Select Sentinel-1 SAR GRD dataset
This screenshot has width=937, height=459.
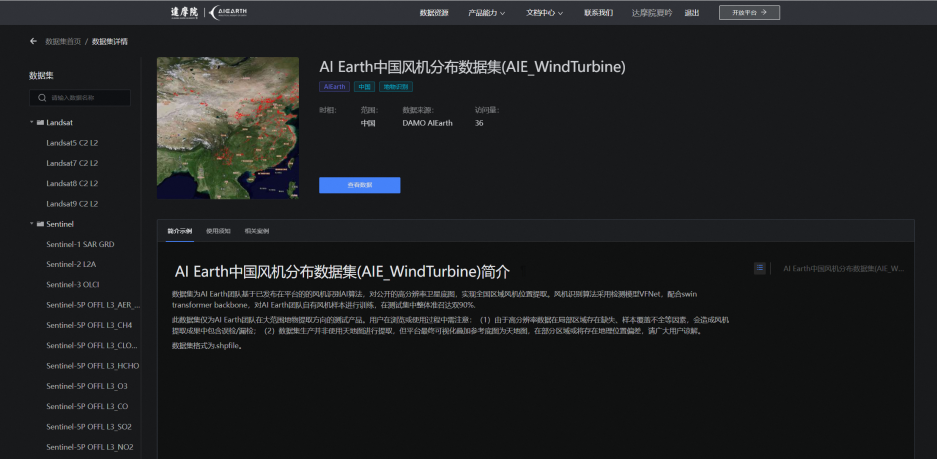80,244
